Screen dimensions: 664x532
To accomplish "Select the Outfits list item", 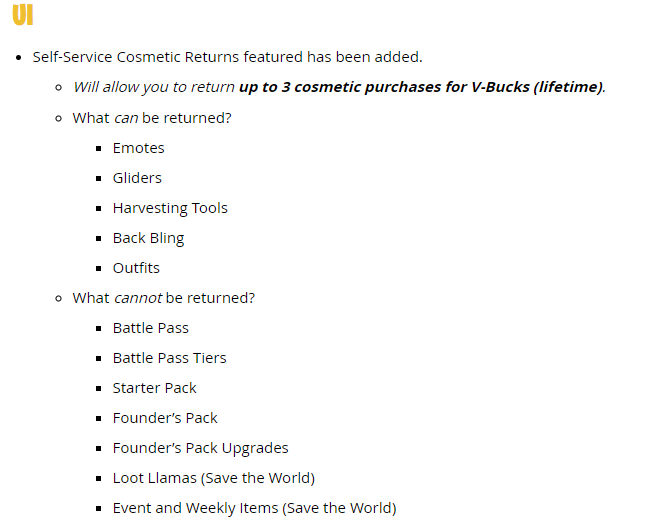I will pos(136,268).
